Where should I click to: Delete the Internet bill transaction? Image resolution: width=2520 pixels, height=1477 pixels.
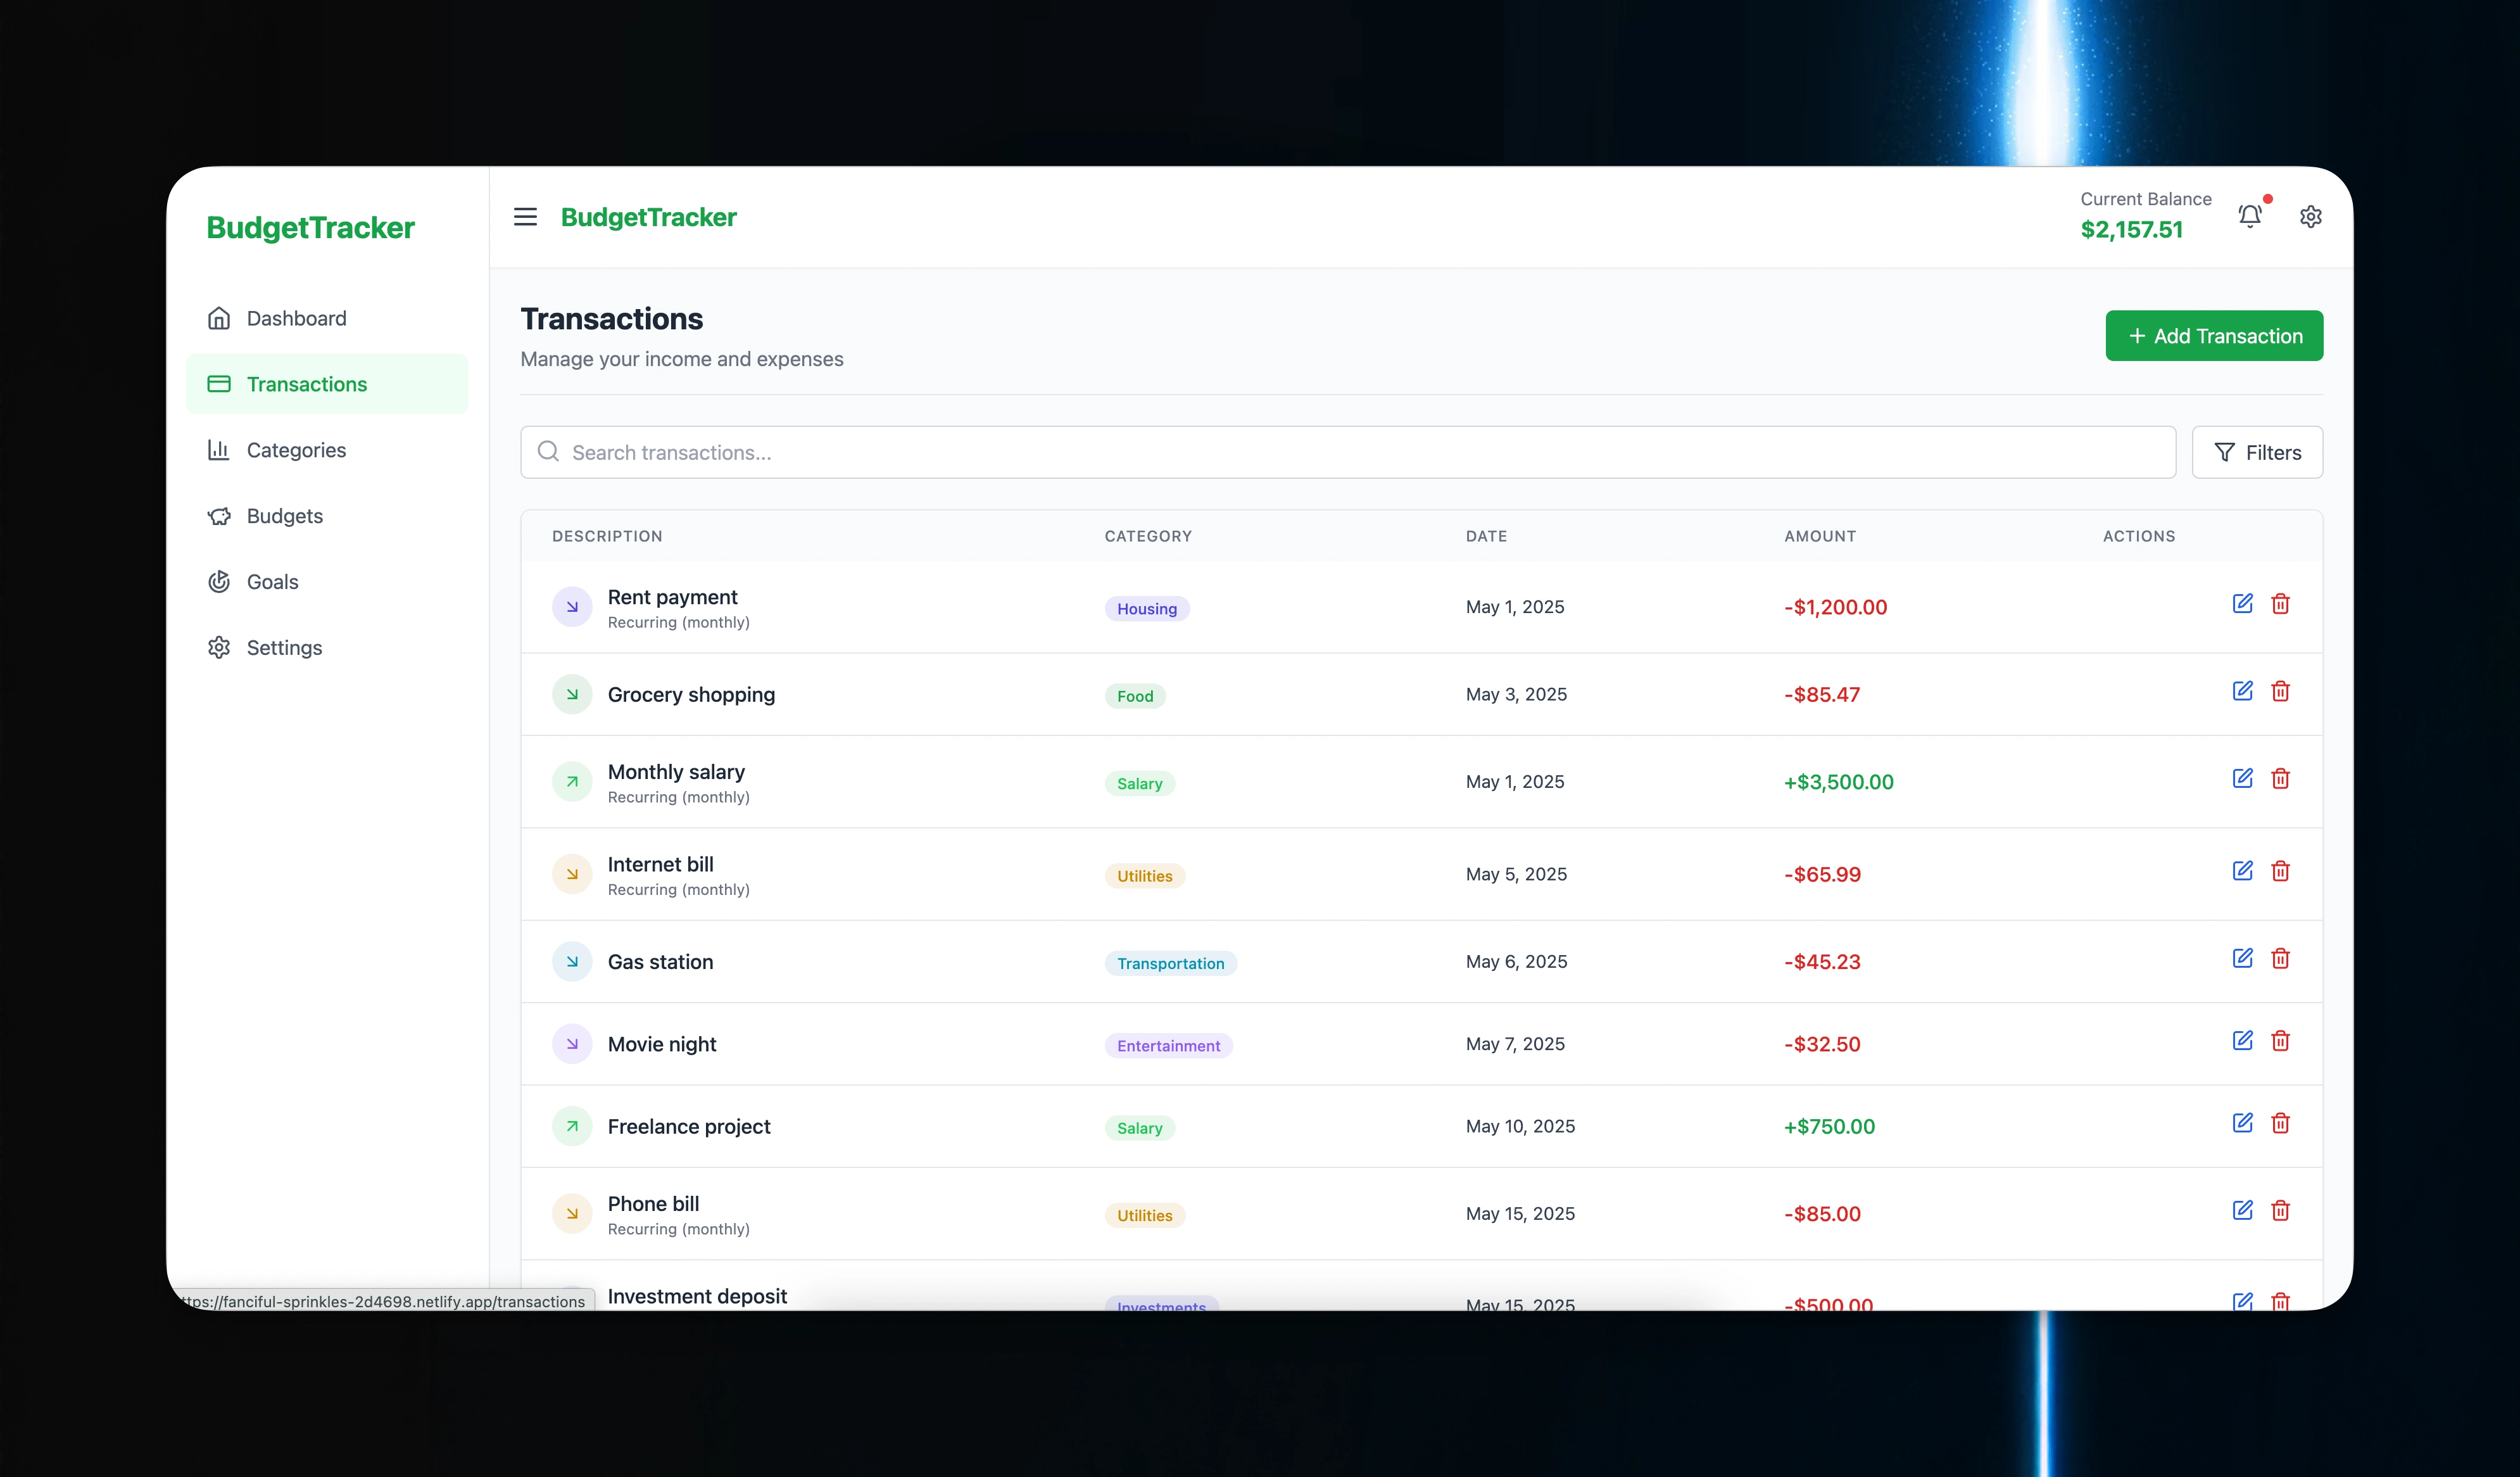tap(2280, 871)
